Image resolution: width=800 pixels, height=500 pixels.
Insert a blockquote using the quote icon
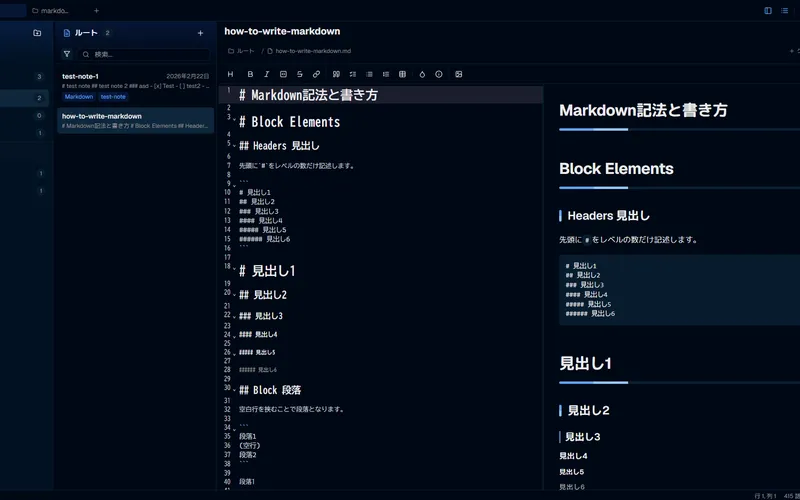pos(336,74)
